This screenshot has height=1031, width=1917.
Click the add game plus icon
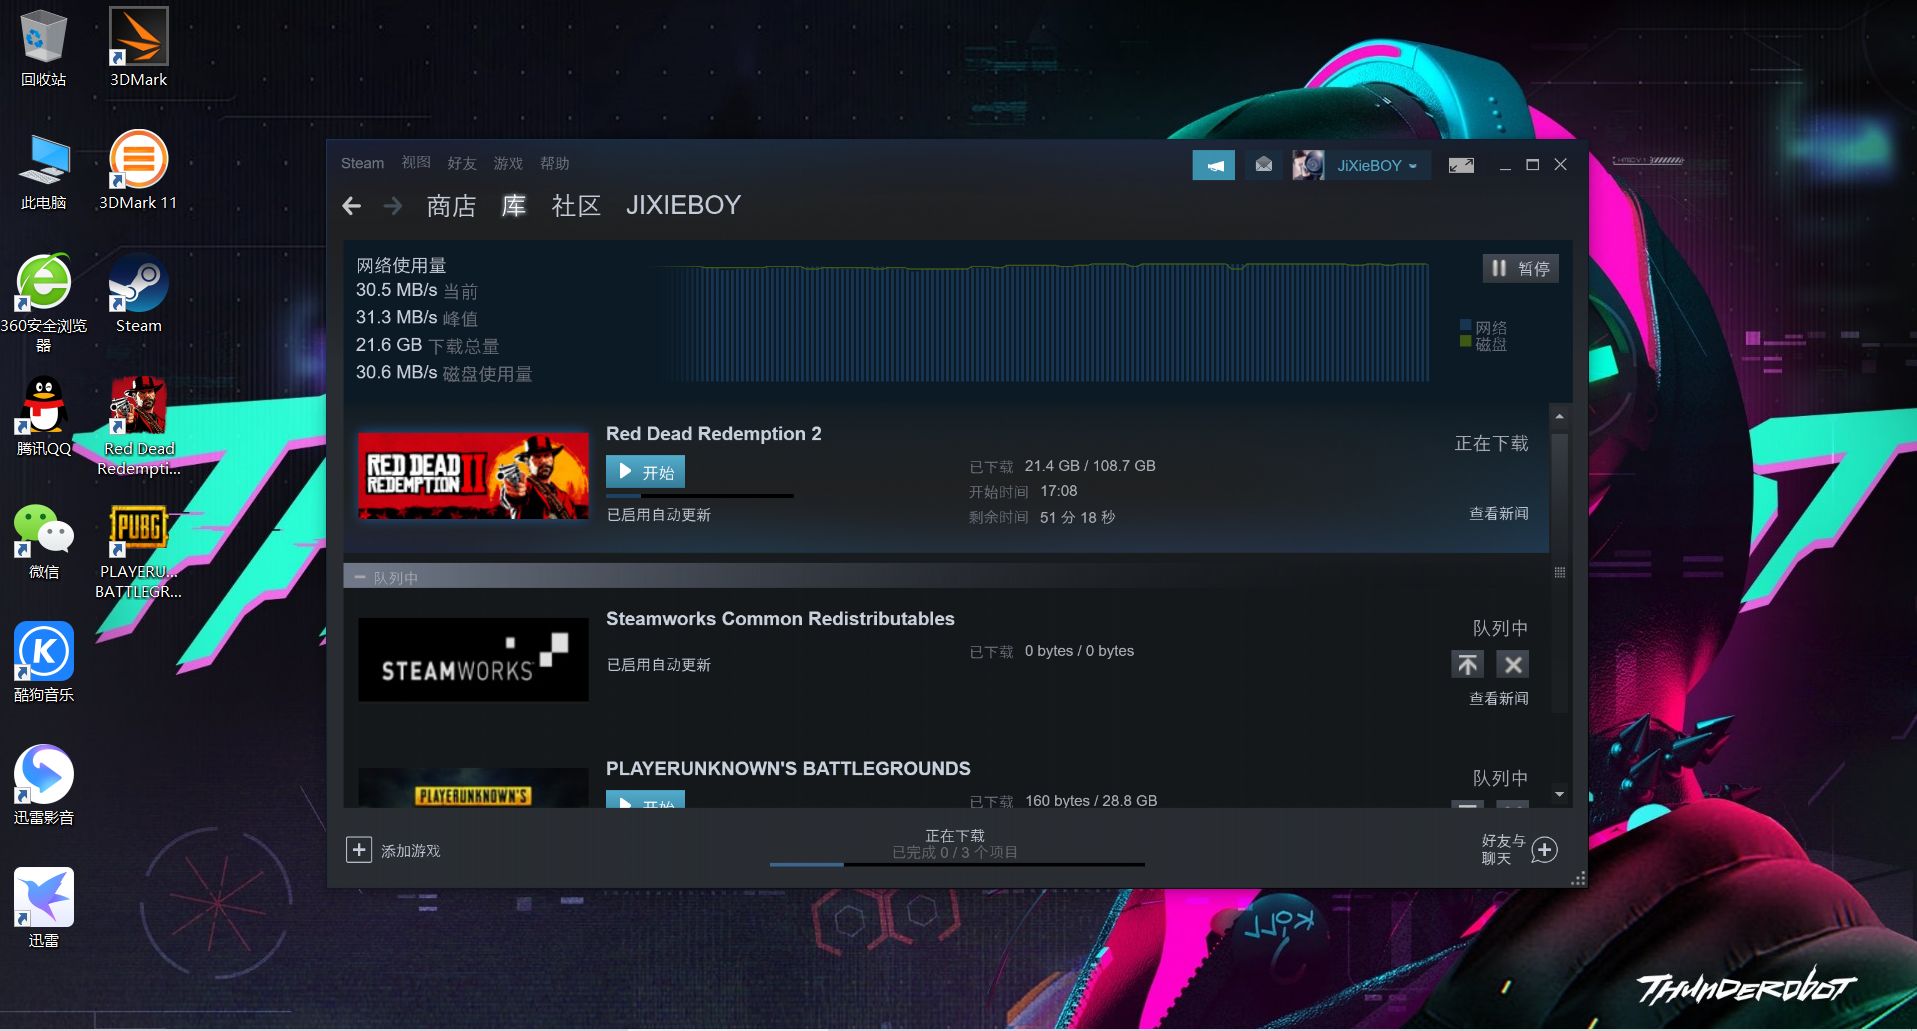point(359,850)
